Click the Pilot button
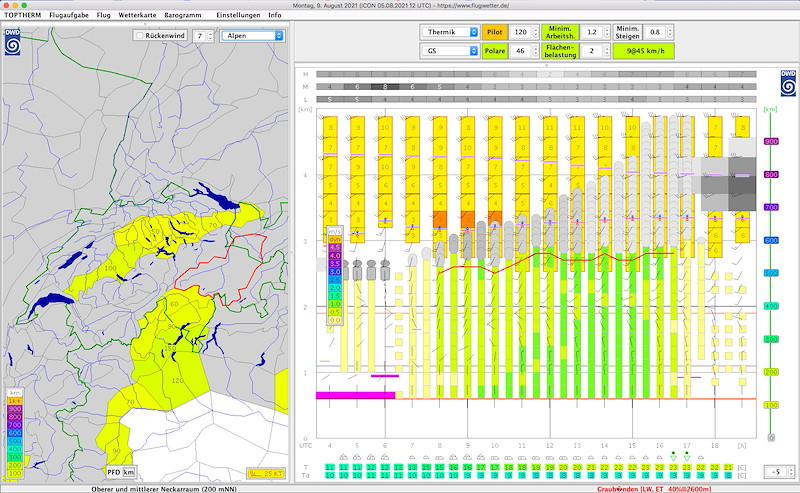The width and height of the screenshot is (800, 493). (494, 32)
